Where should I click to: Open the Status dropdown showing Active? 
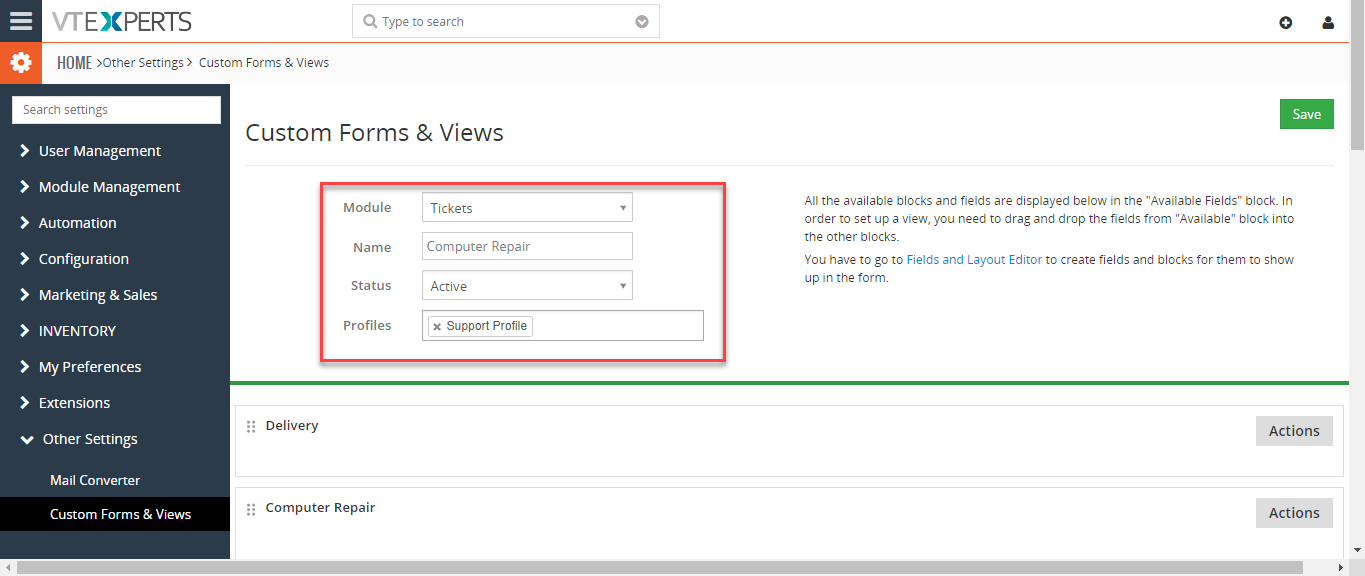point(527,286)
